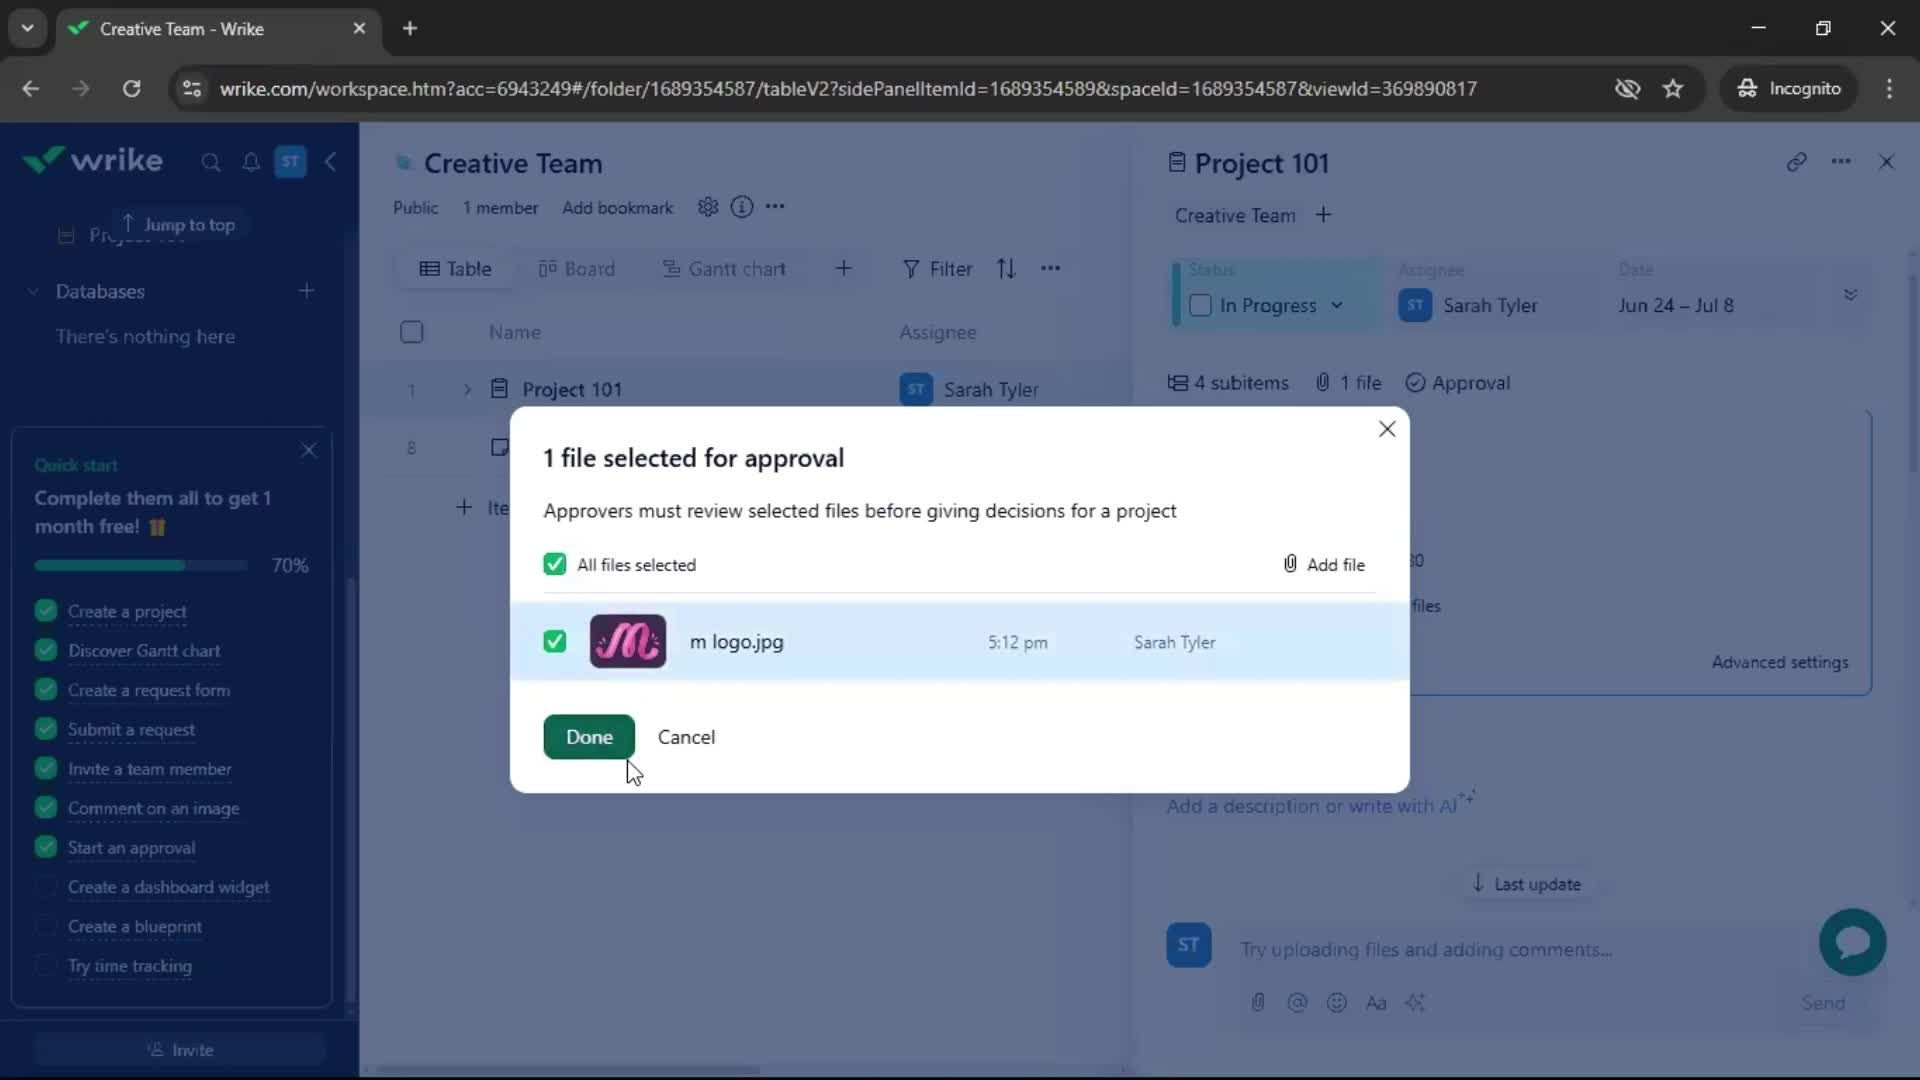The image size is (1920, 1080).
Task: Expand Project 101 row chevron
Action: point(467,390)
